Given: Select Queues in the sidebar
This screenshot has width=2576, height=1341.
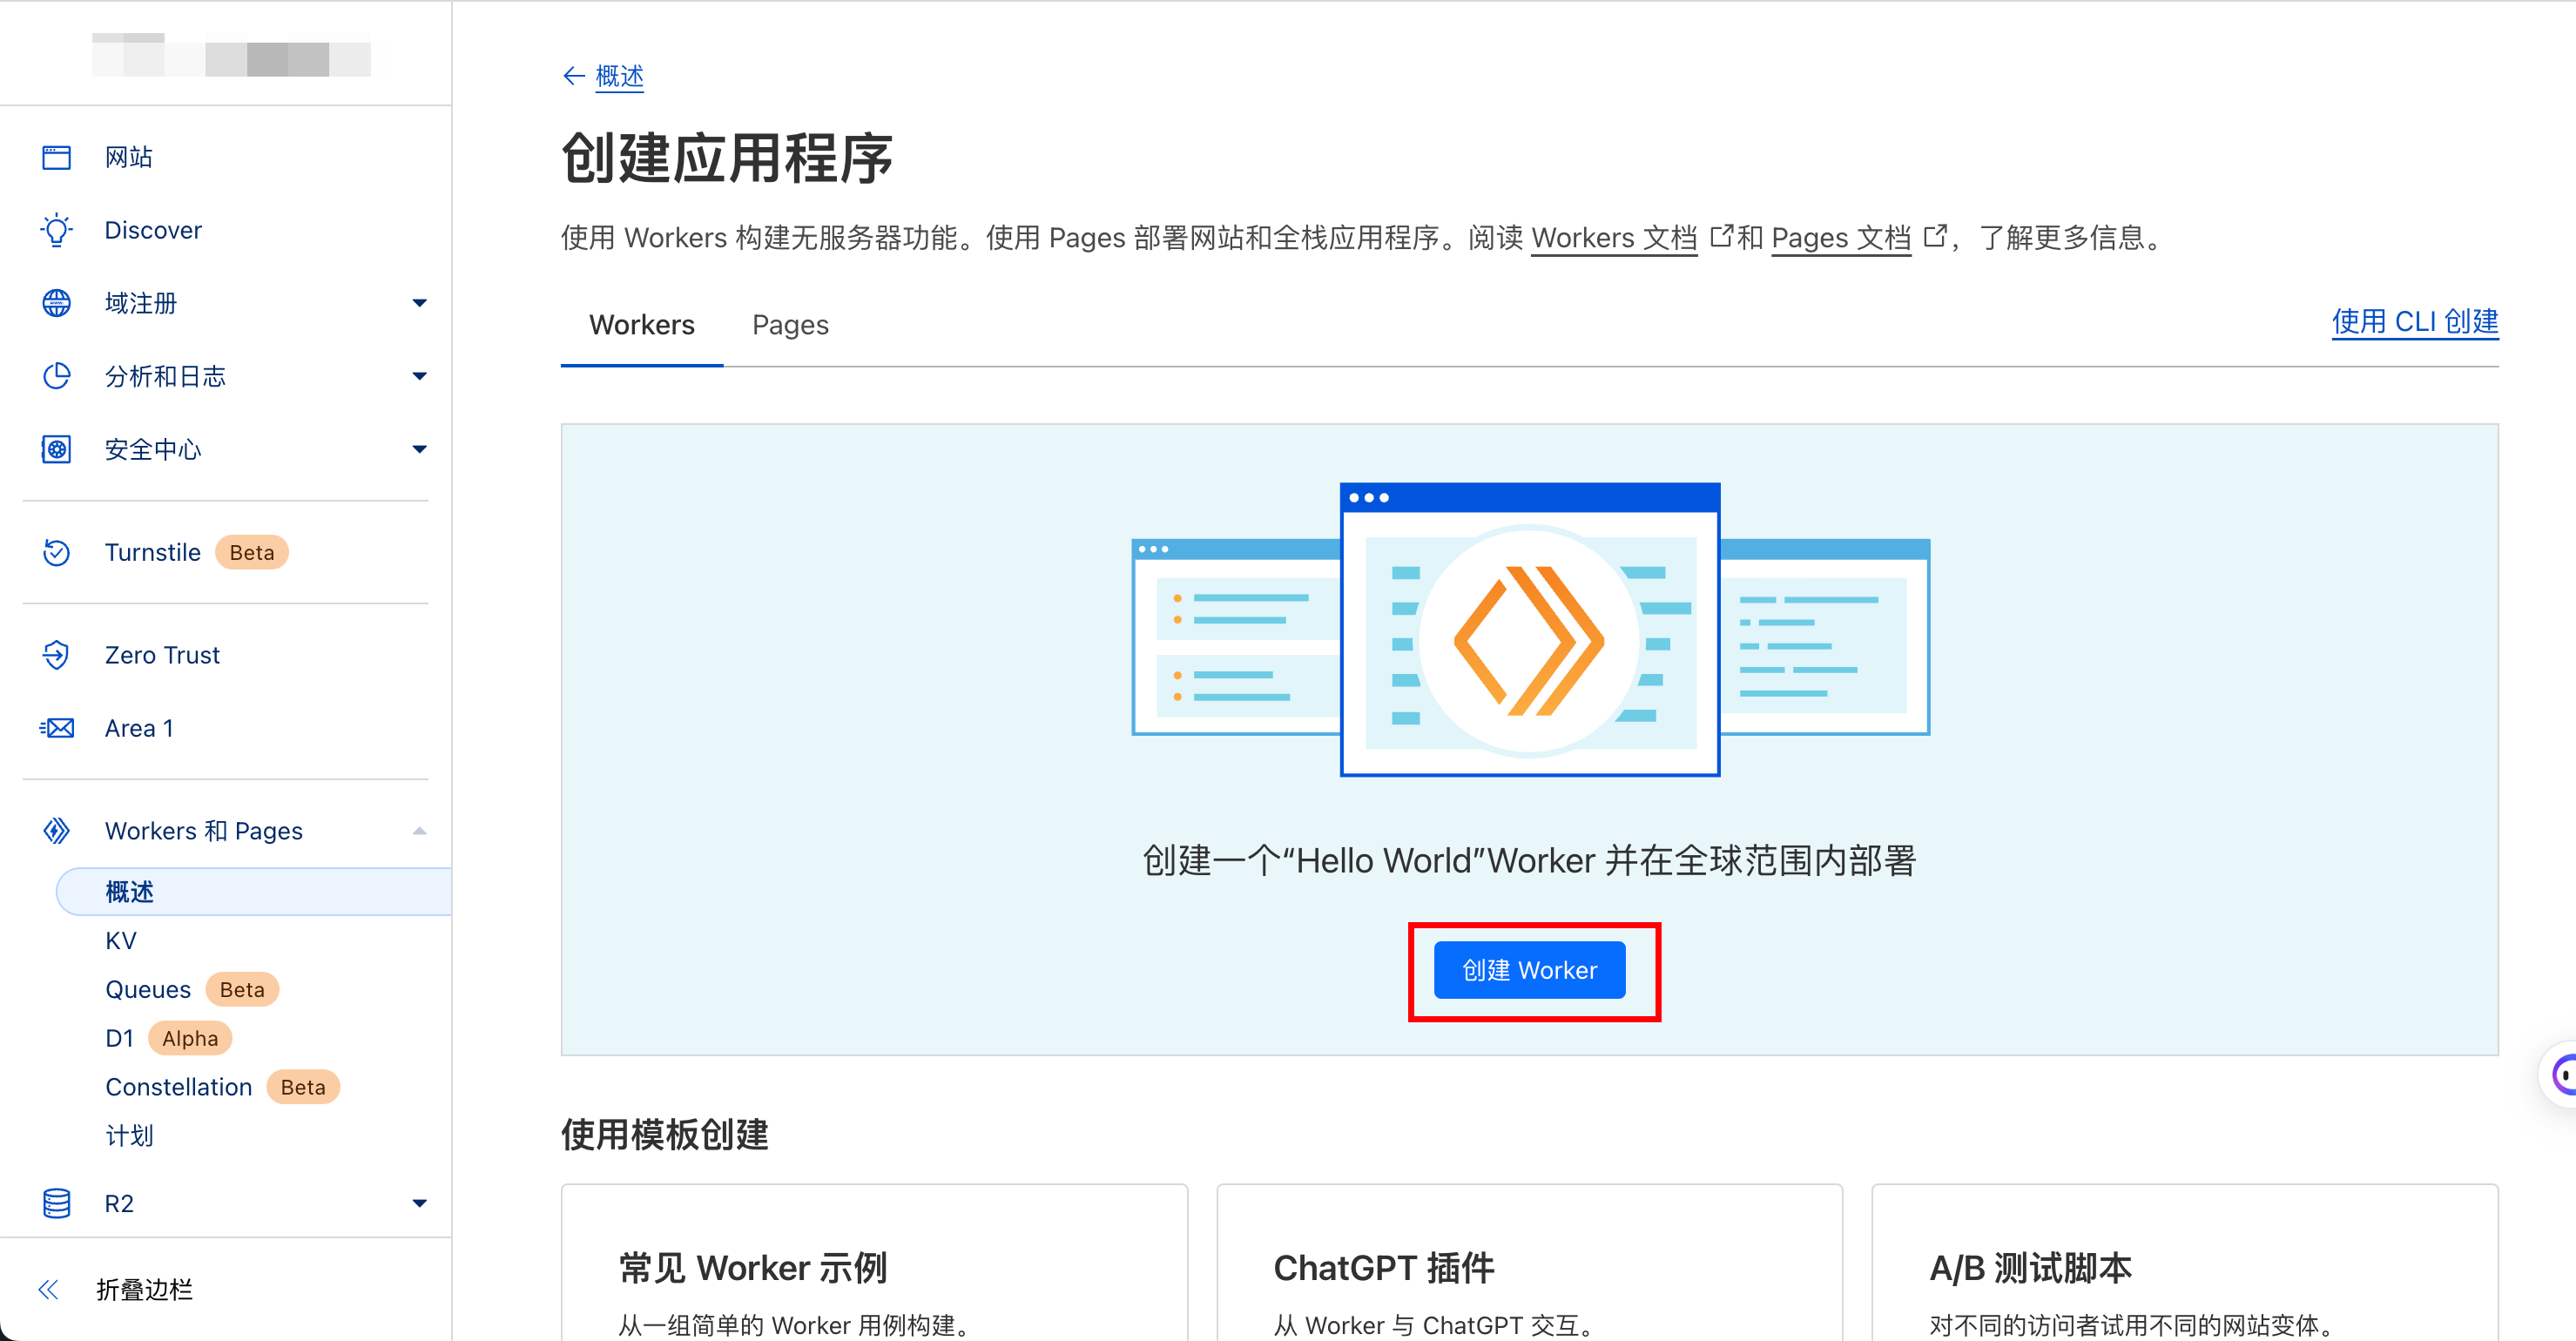Looking at the screenshot, I should tap(148, 989).
